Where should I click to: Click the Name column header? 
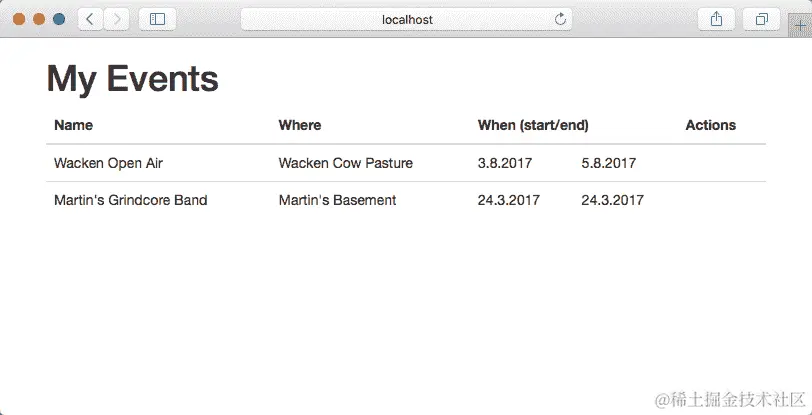[x=73, y=125]
